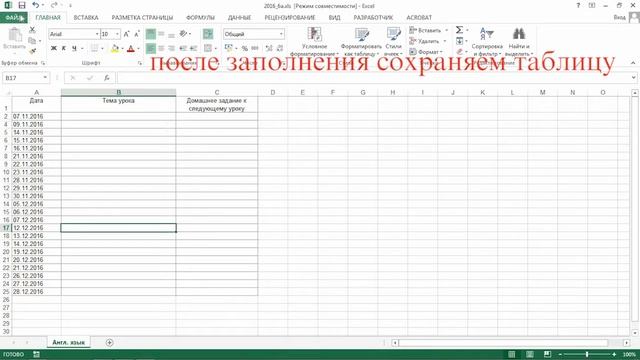The image size is (640, 360).
Task: Apply fill color with the paint bucket
Action: pos(115,49)
